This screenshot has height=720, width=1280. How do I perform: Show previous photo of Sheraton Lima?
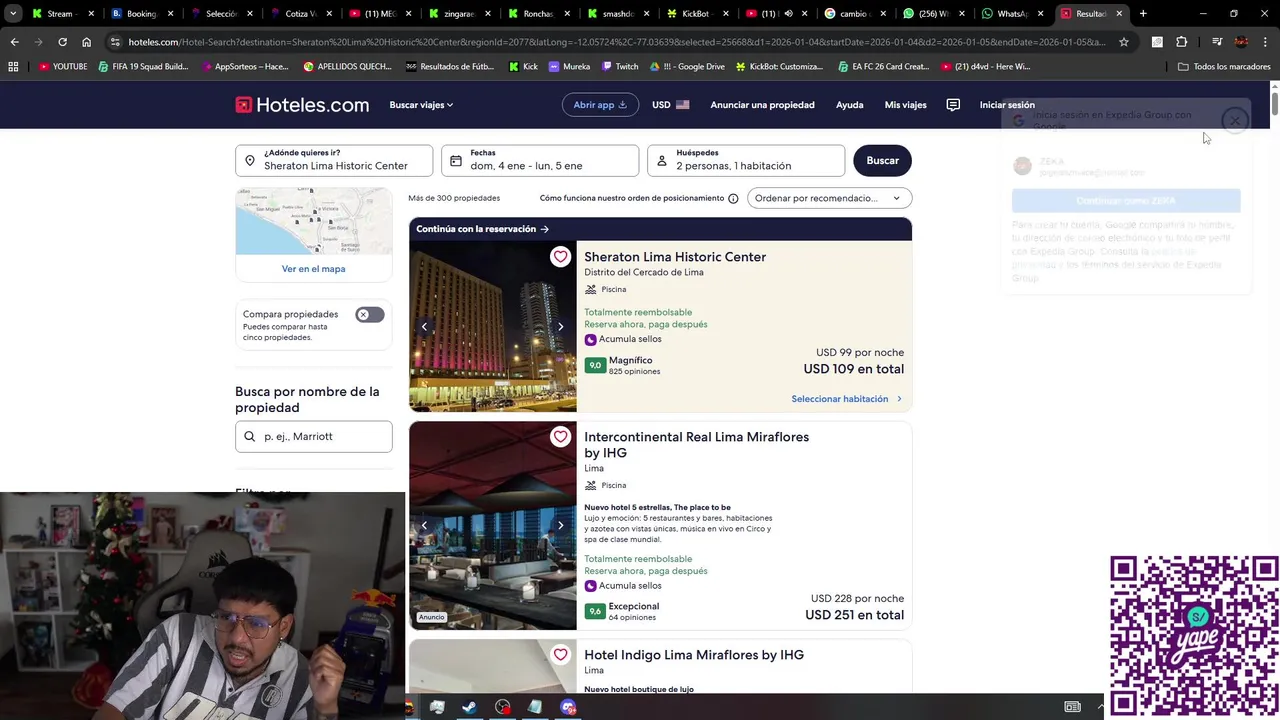(x=424, y=327)
